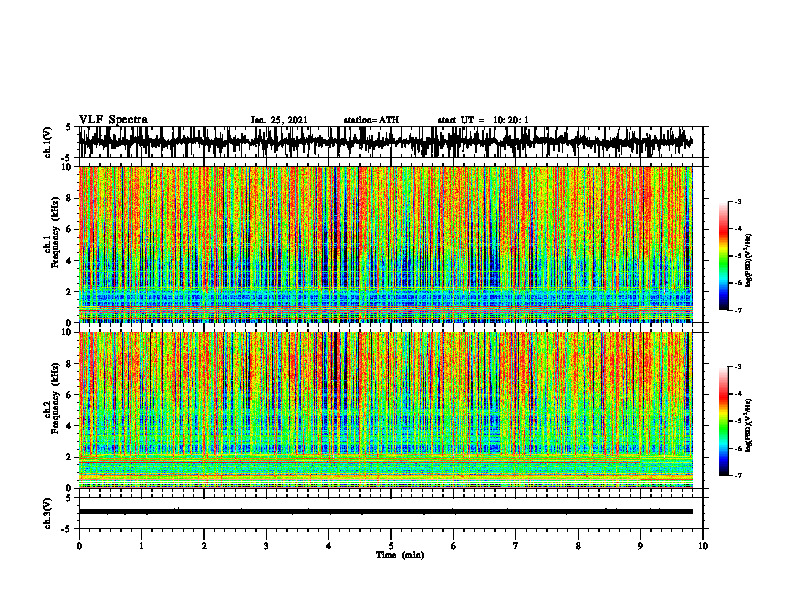Click the 'start UT = 10:20:1' header text
The width and height of the screenshot is (792, 612).
point(483,120)
